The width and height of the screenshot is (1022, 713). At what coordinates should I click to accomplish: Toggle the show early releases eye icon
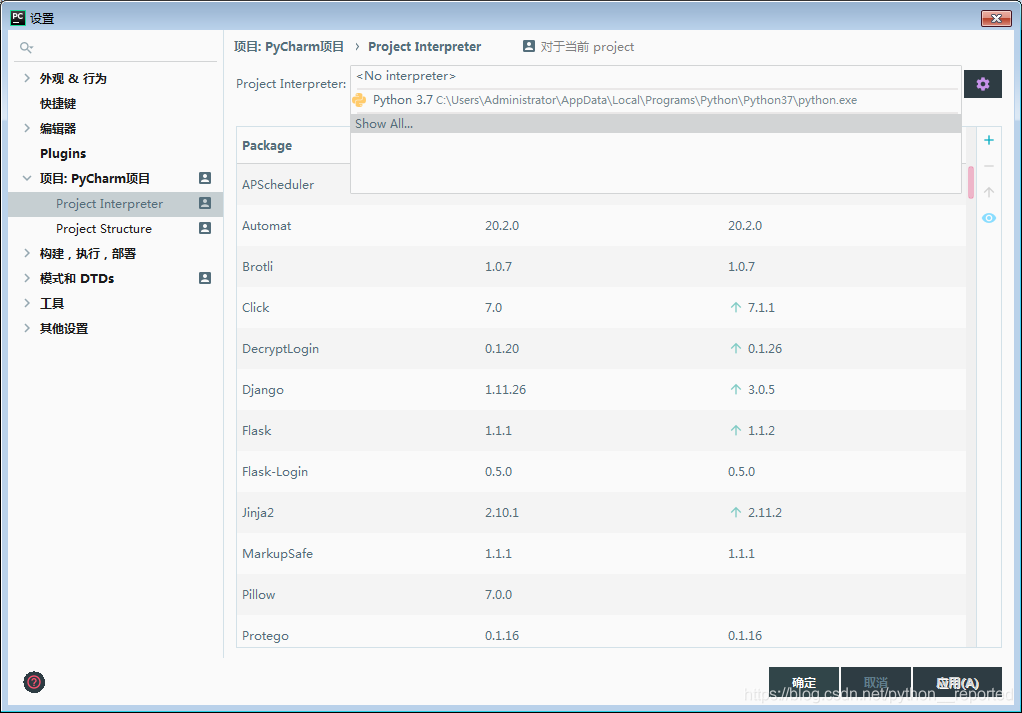(989, 218)
